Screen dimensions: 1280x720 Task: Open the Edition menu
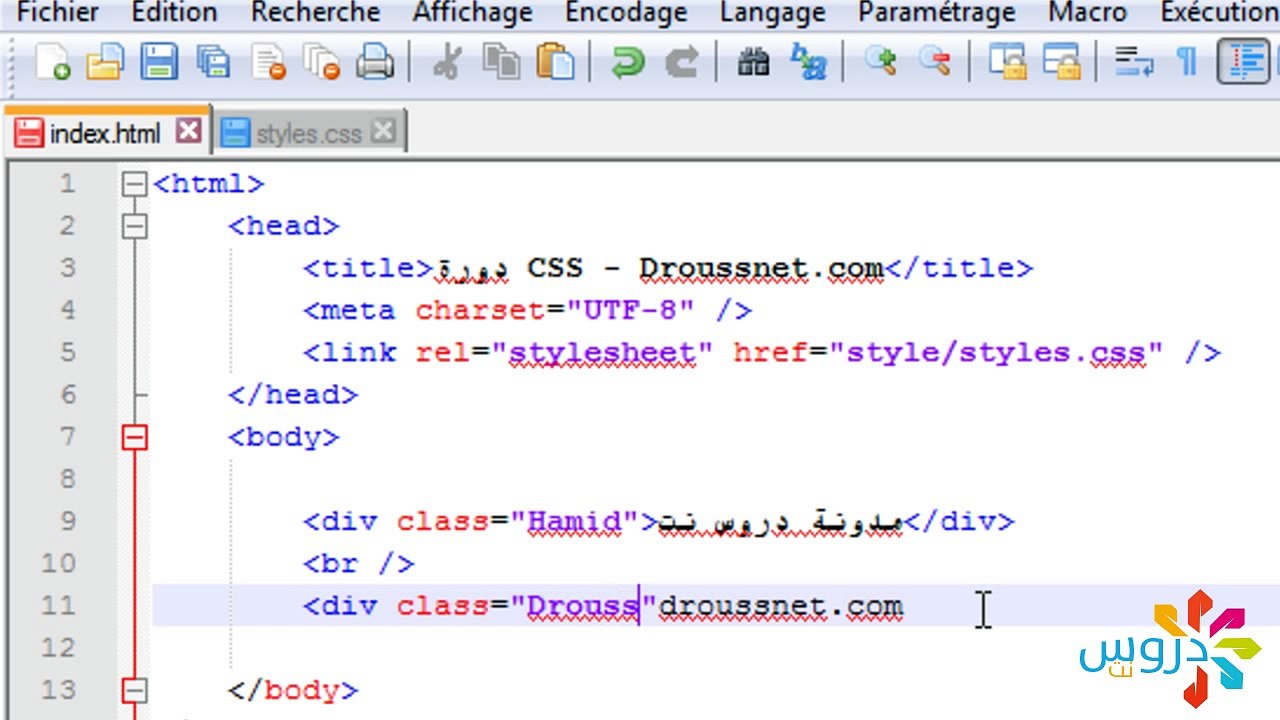[176, 13]
